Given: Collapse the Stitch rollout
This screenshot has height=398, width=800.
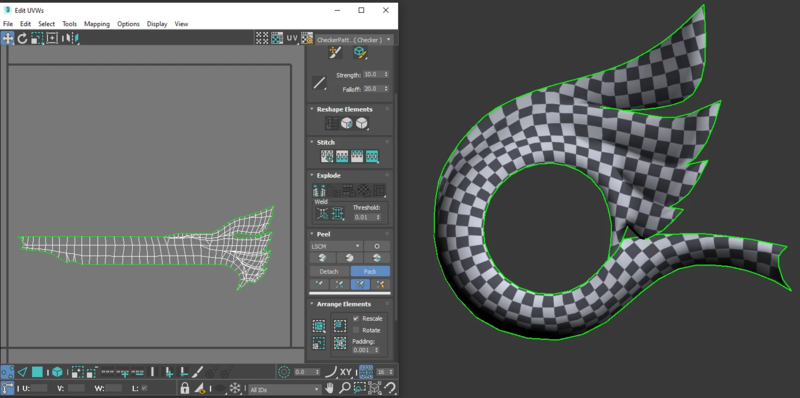Looking at the screenshot, I should (312, 142).
